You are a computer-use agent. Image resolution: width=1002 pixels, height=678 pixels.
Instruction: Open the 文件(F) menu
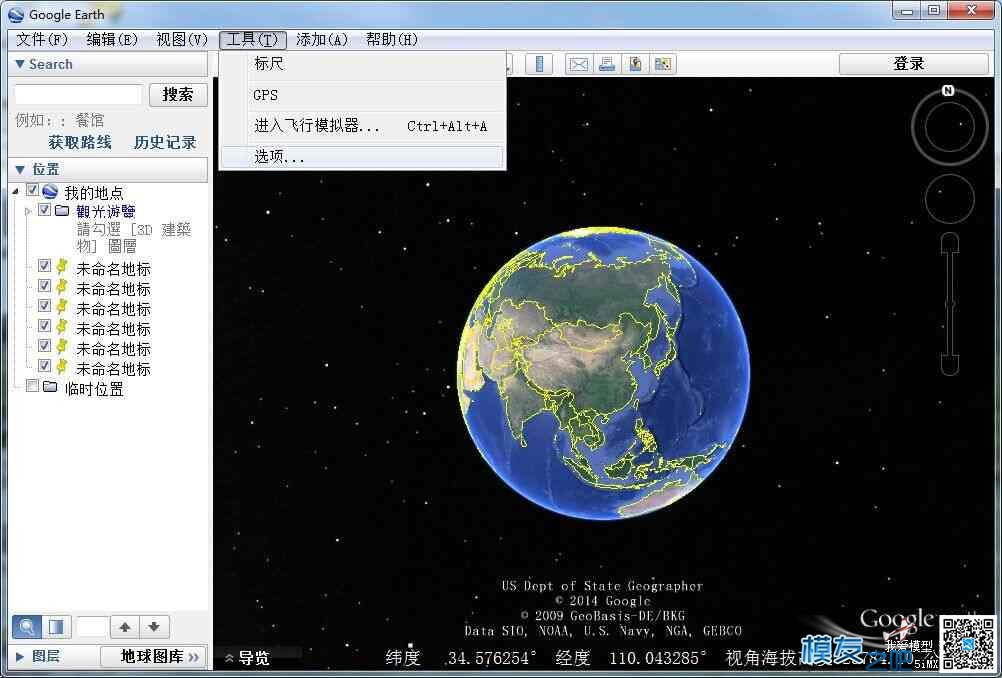(42, 40)
